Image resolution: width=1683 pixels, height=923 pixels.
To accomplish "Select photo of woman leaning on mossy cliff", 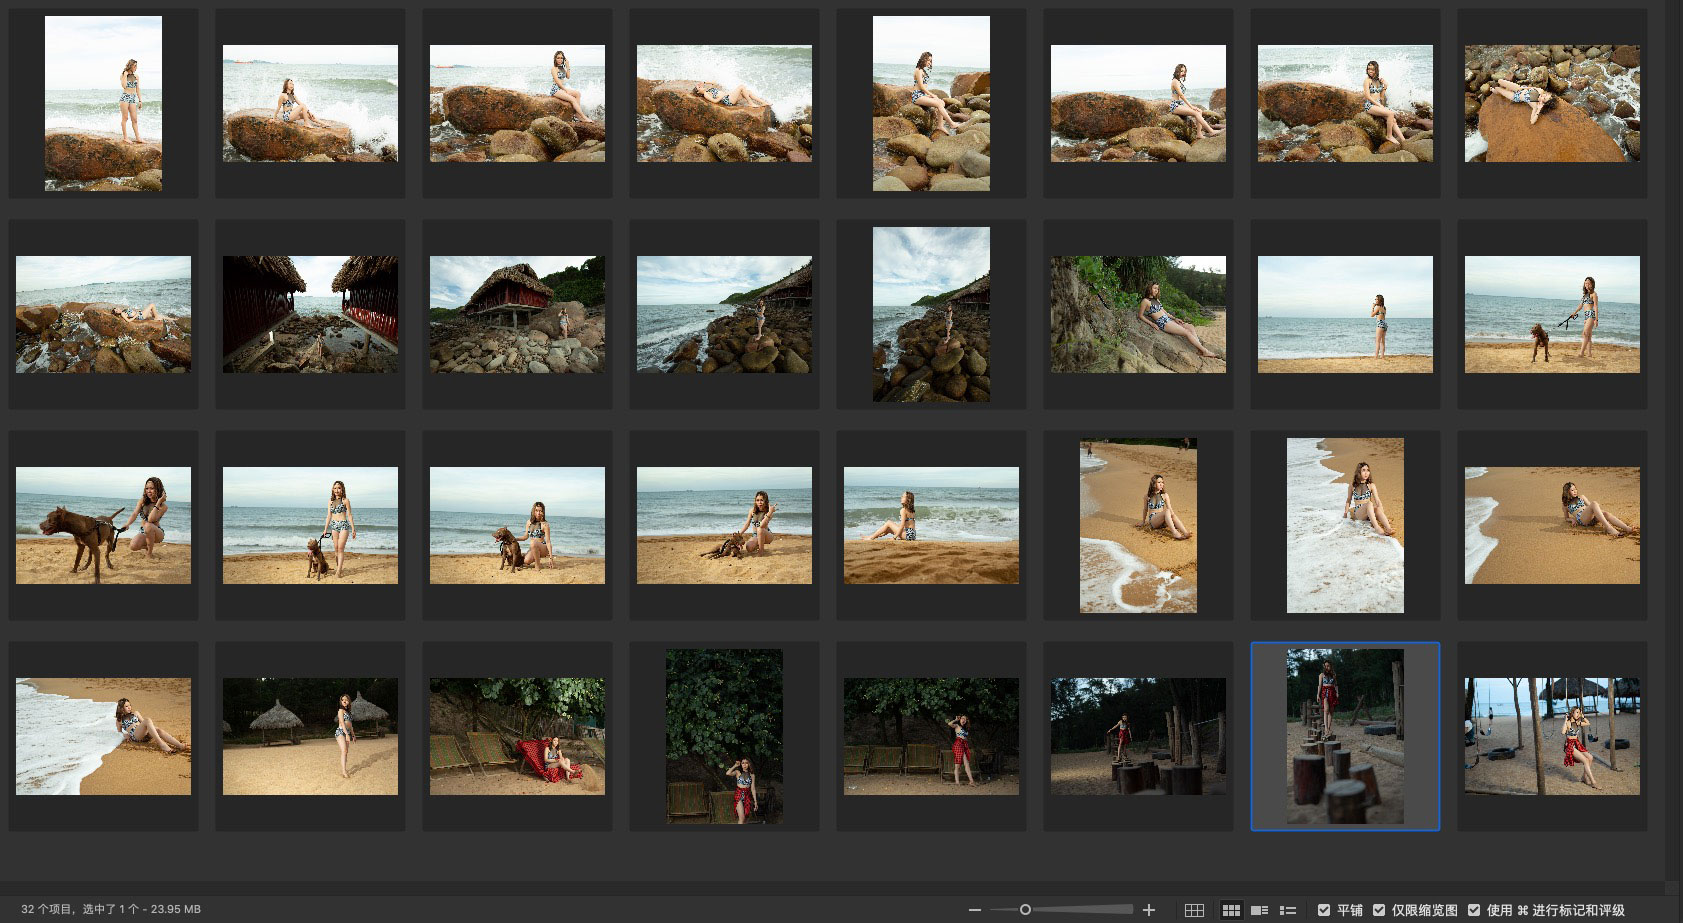I will pyautogui.click(x=1138, y=314).
